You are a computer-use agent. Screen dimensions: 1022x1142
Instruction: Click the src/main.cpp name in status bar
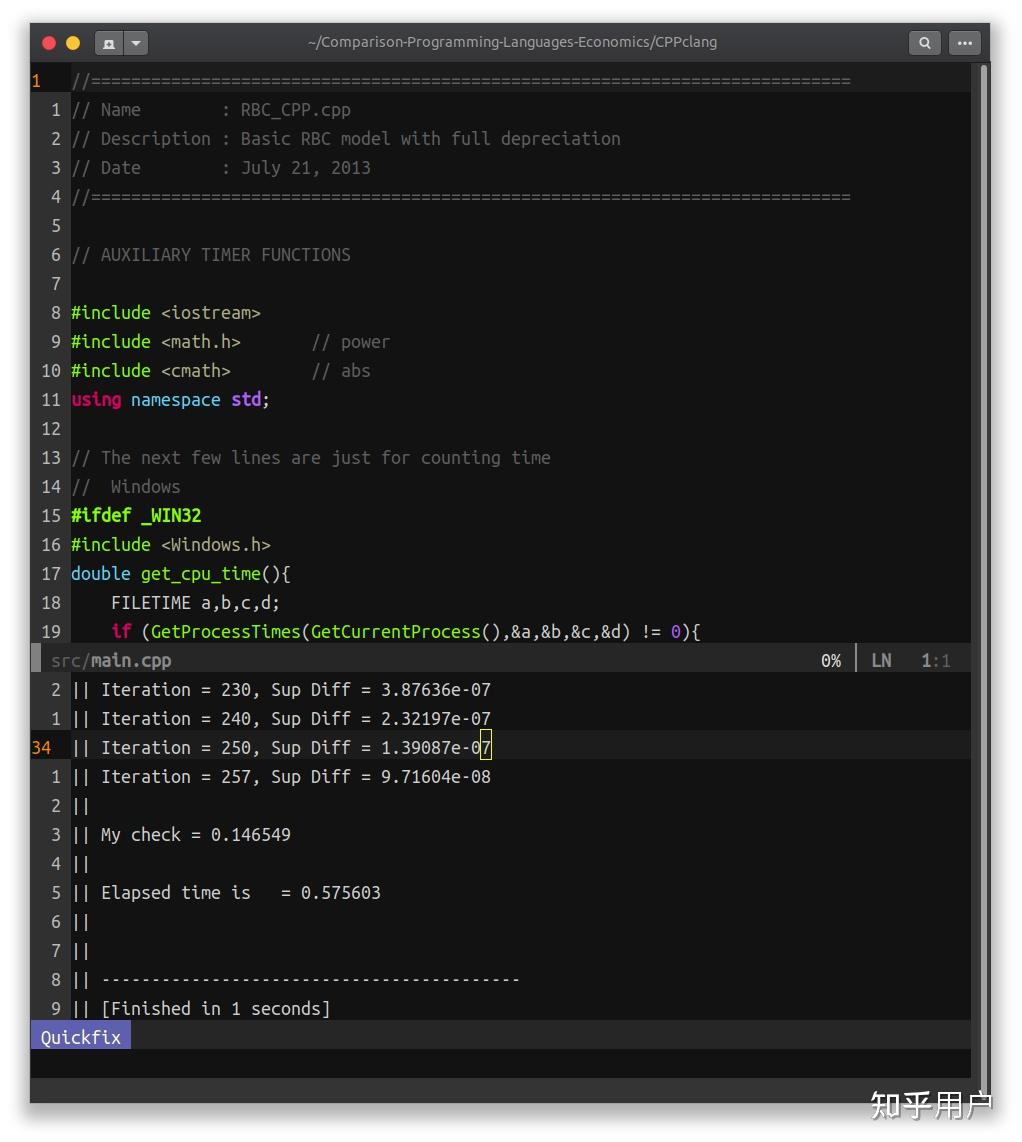tap(110, 660)
